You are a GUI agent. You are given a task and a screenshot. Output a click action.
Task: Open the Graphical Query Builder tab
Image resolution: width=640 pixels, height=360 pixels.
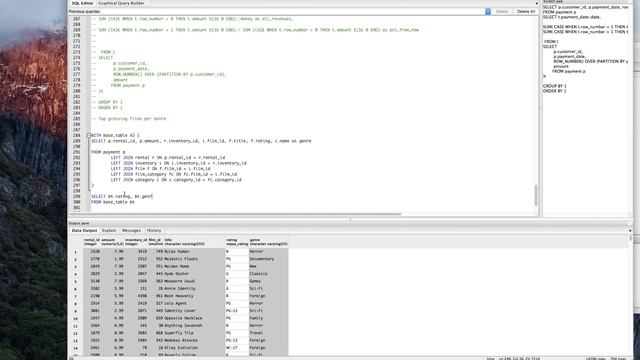121,3
